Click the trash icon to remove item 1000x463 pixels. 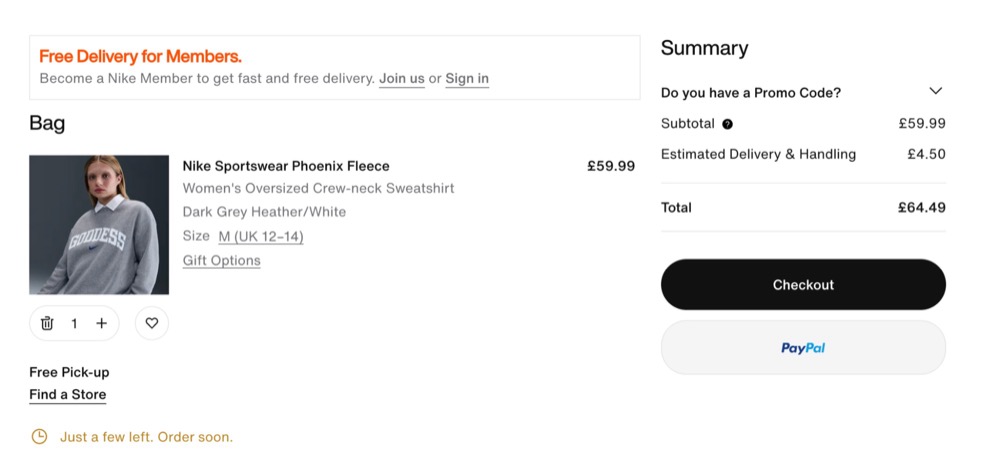tap(47, 323)
